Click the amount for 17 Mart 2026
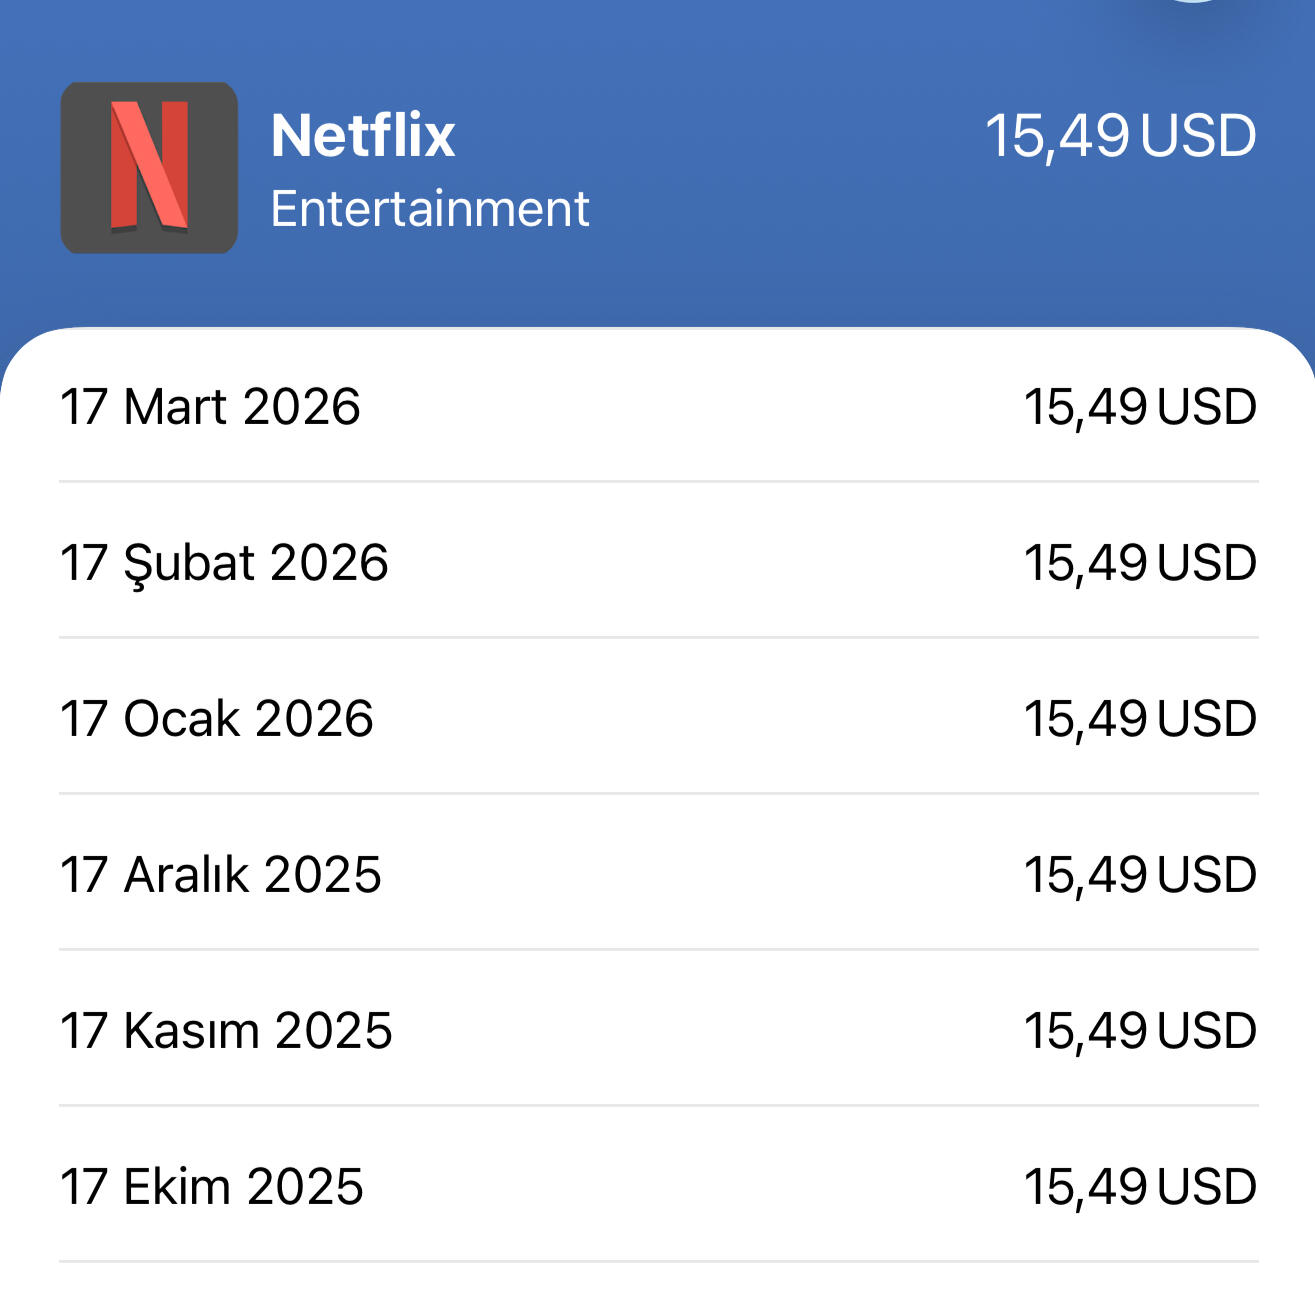Image resolution: width=1315 pixels, height=1315 pixels. (x=1140, y=407)
